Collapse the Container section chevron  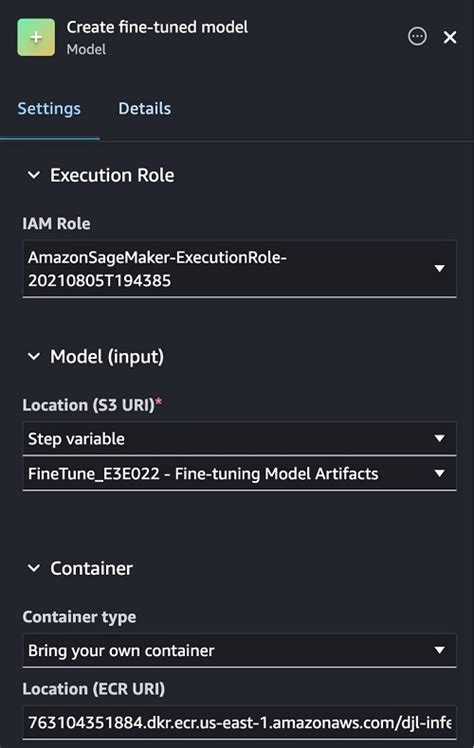34,568
